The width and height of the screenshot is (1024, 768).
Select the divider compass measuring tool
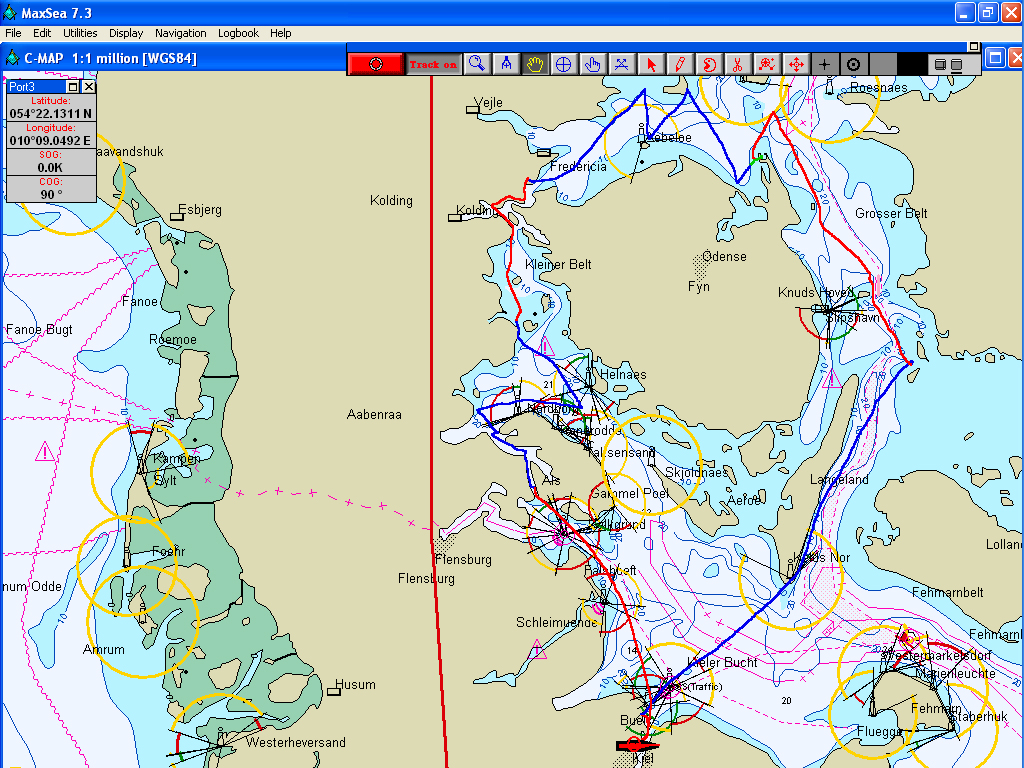(506, 64)
